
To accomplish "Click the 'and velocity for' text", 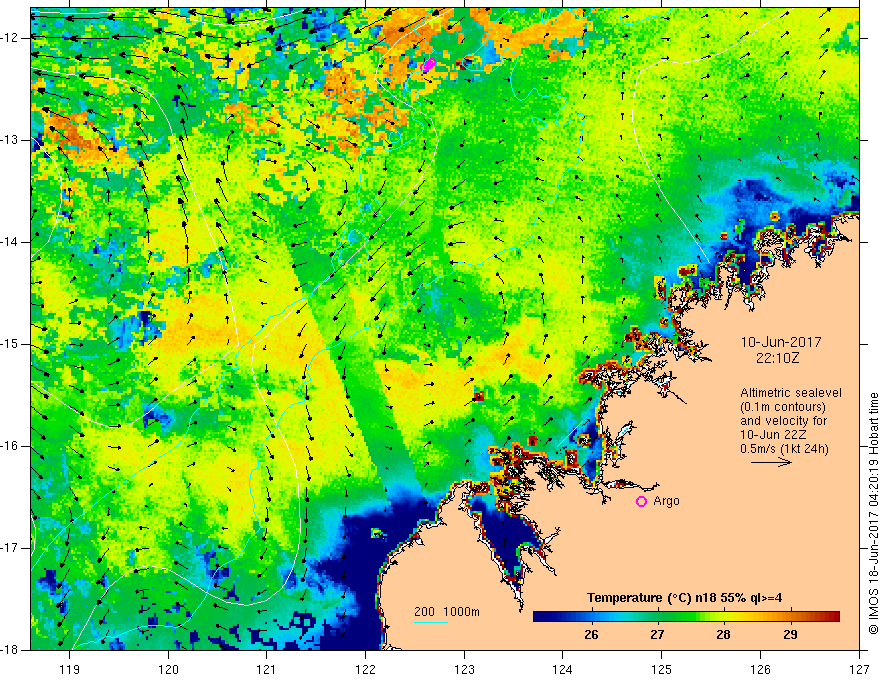I will pos(783,421).
